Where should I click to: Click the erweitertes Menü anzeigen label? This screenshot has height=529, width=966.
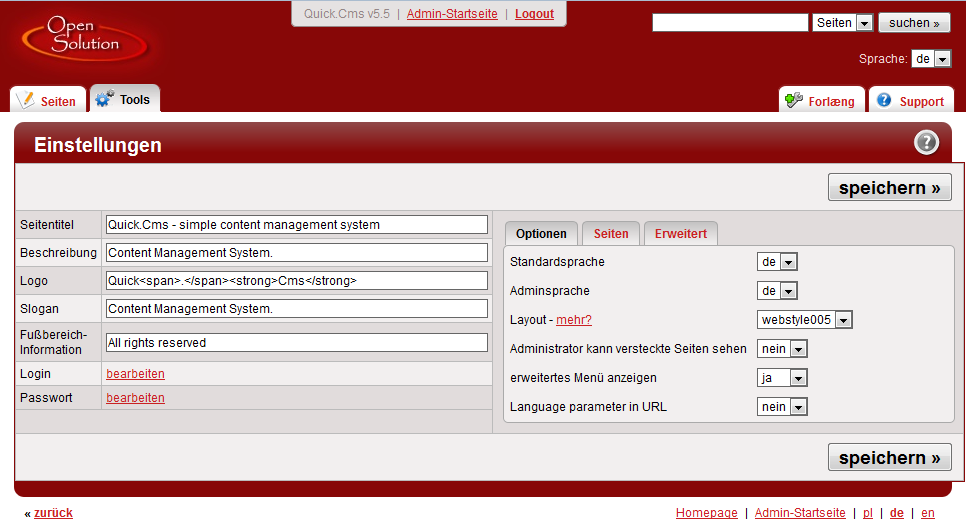[583, 378]
